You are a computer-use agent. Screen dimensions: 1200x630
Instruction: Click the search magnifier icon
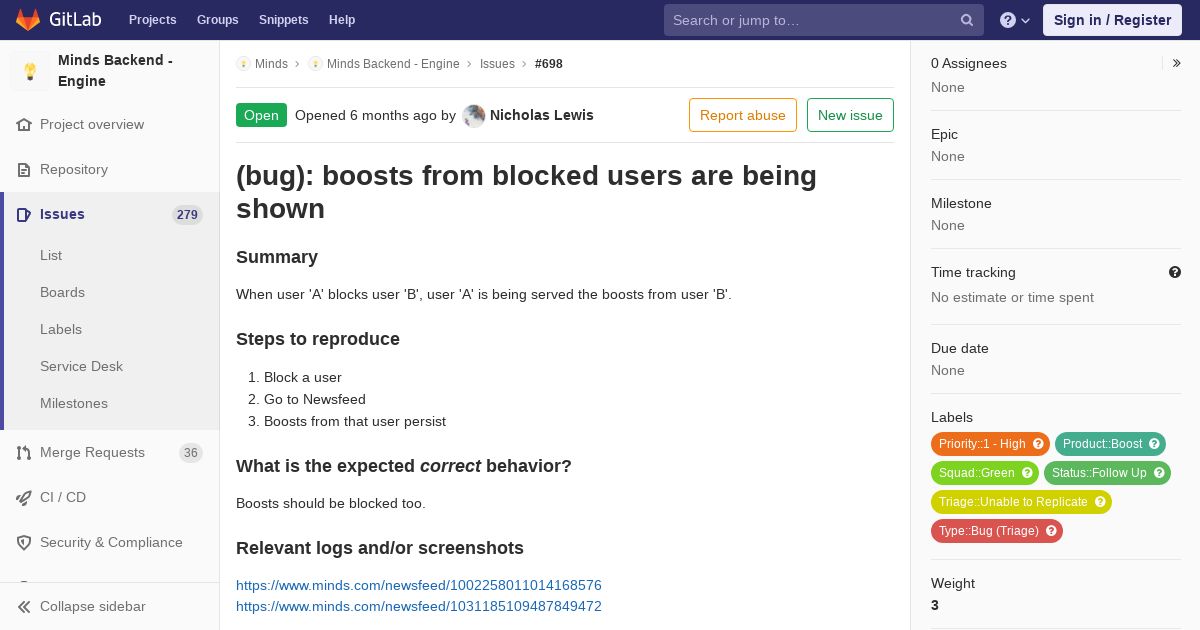coord(967,20)
